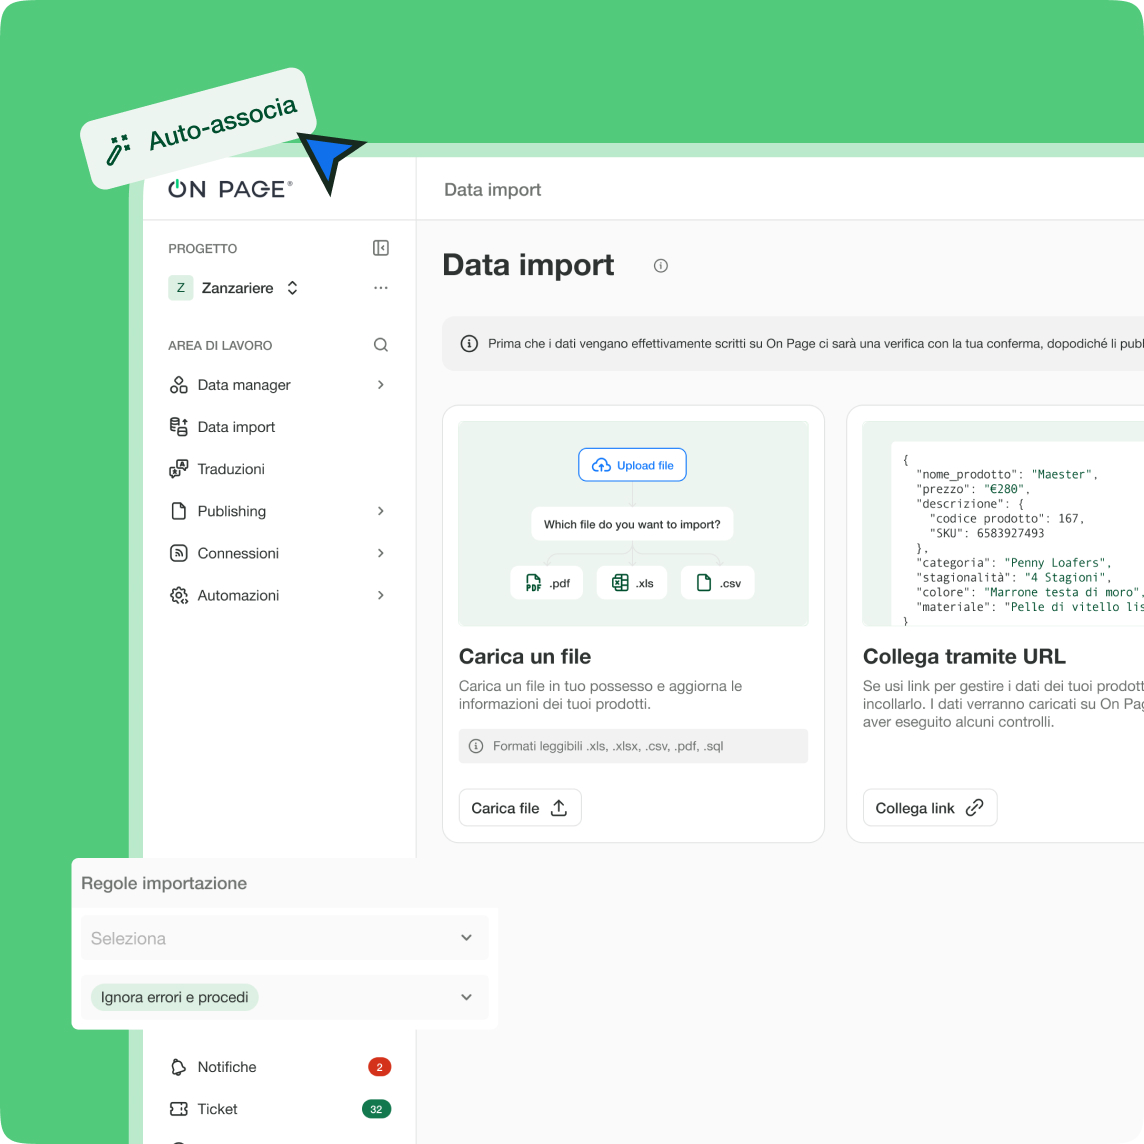Viewport: 1144px width, 1144px height.
Task: Open the Seleziona dropdown
Action: [284, 938]
